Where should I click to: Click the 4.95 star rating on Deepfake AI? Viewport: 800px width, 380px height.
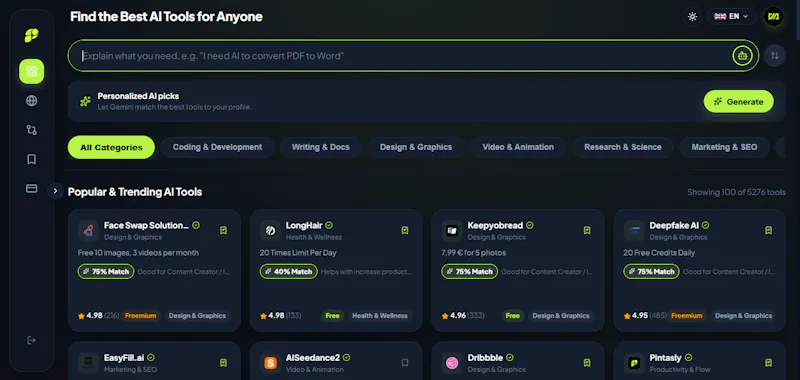(636, 316)
